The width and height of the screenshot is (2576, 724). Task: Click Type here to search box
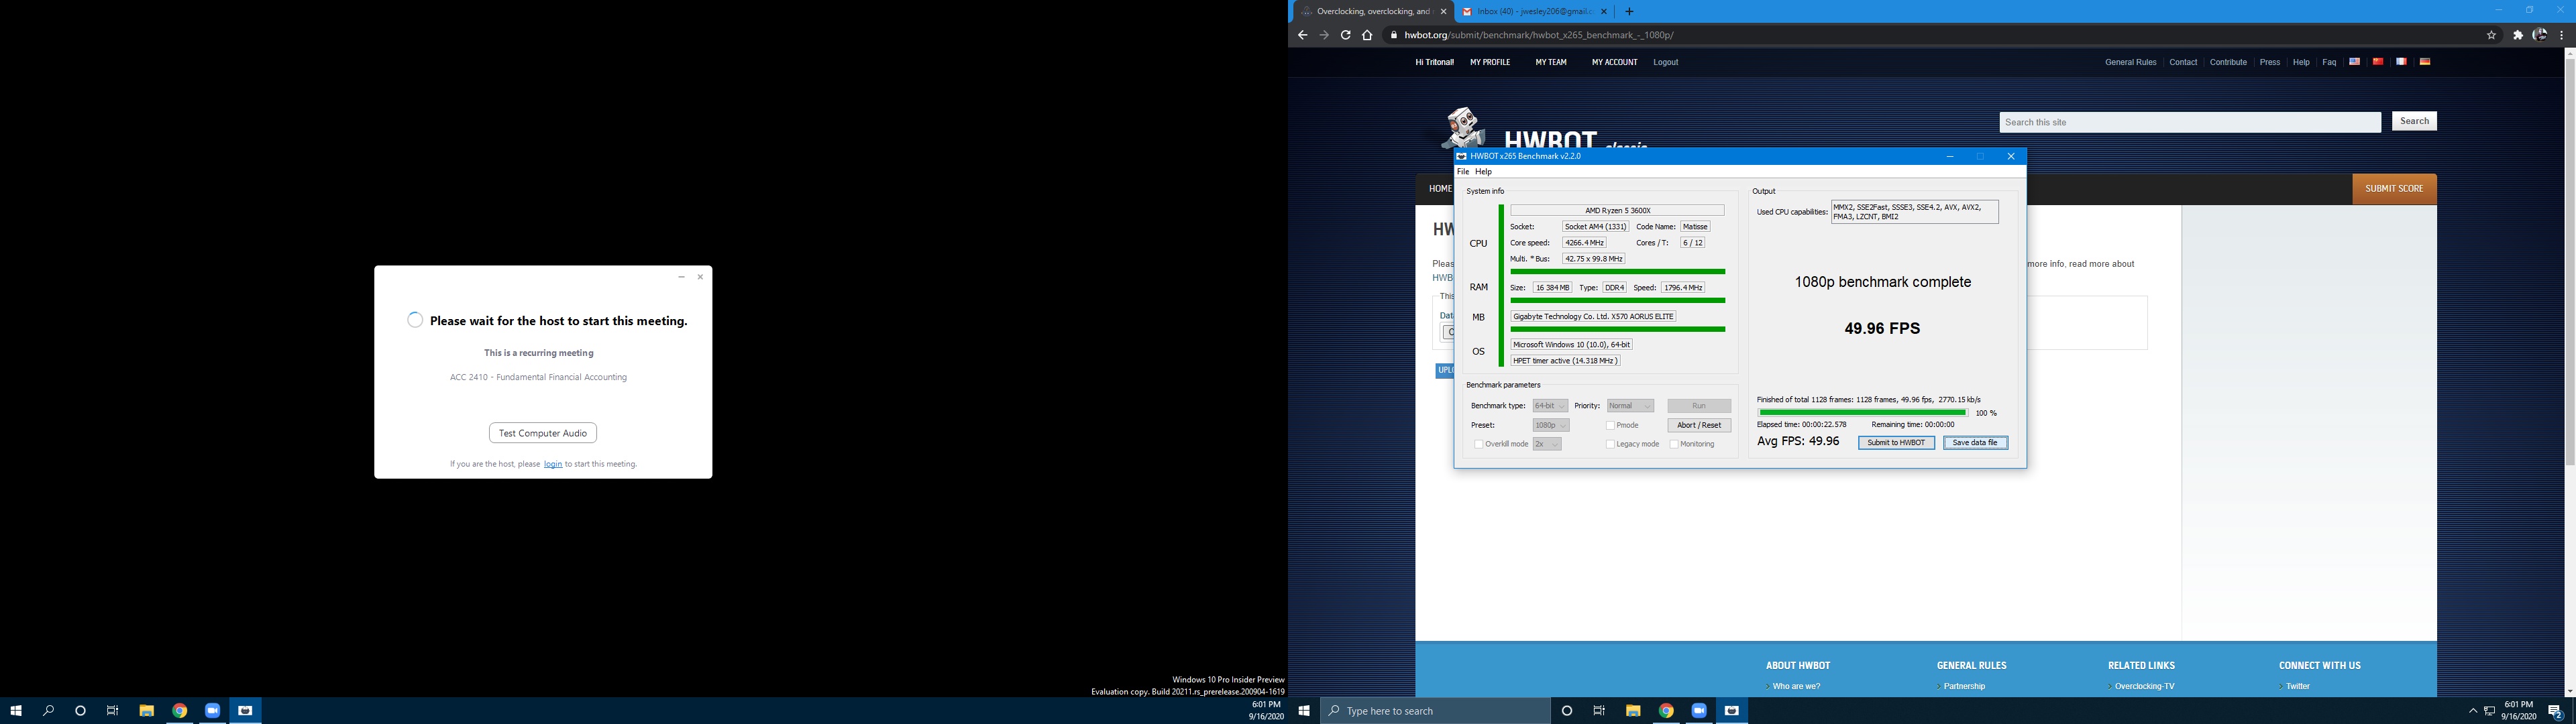point(1435,711)
